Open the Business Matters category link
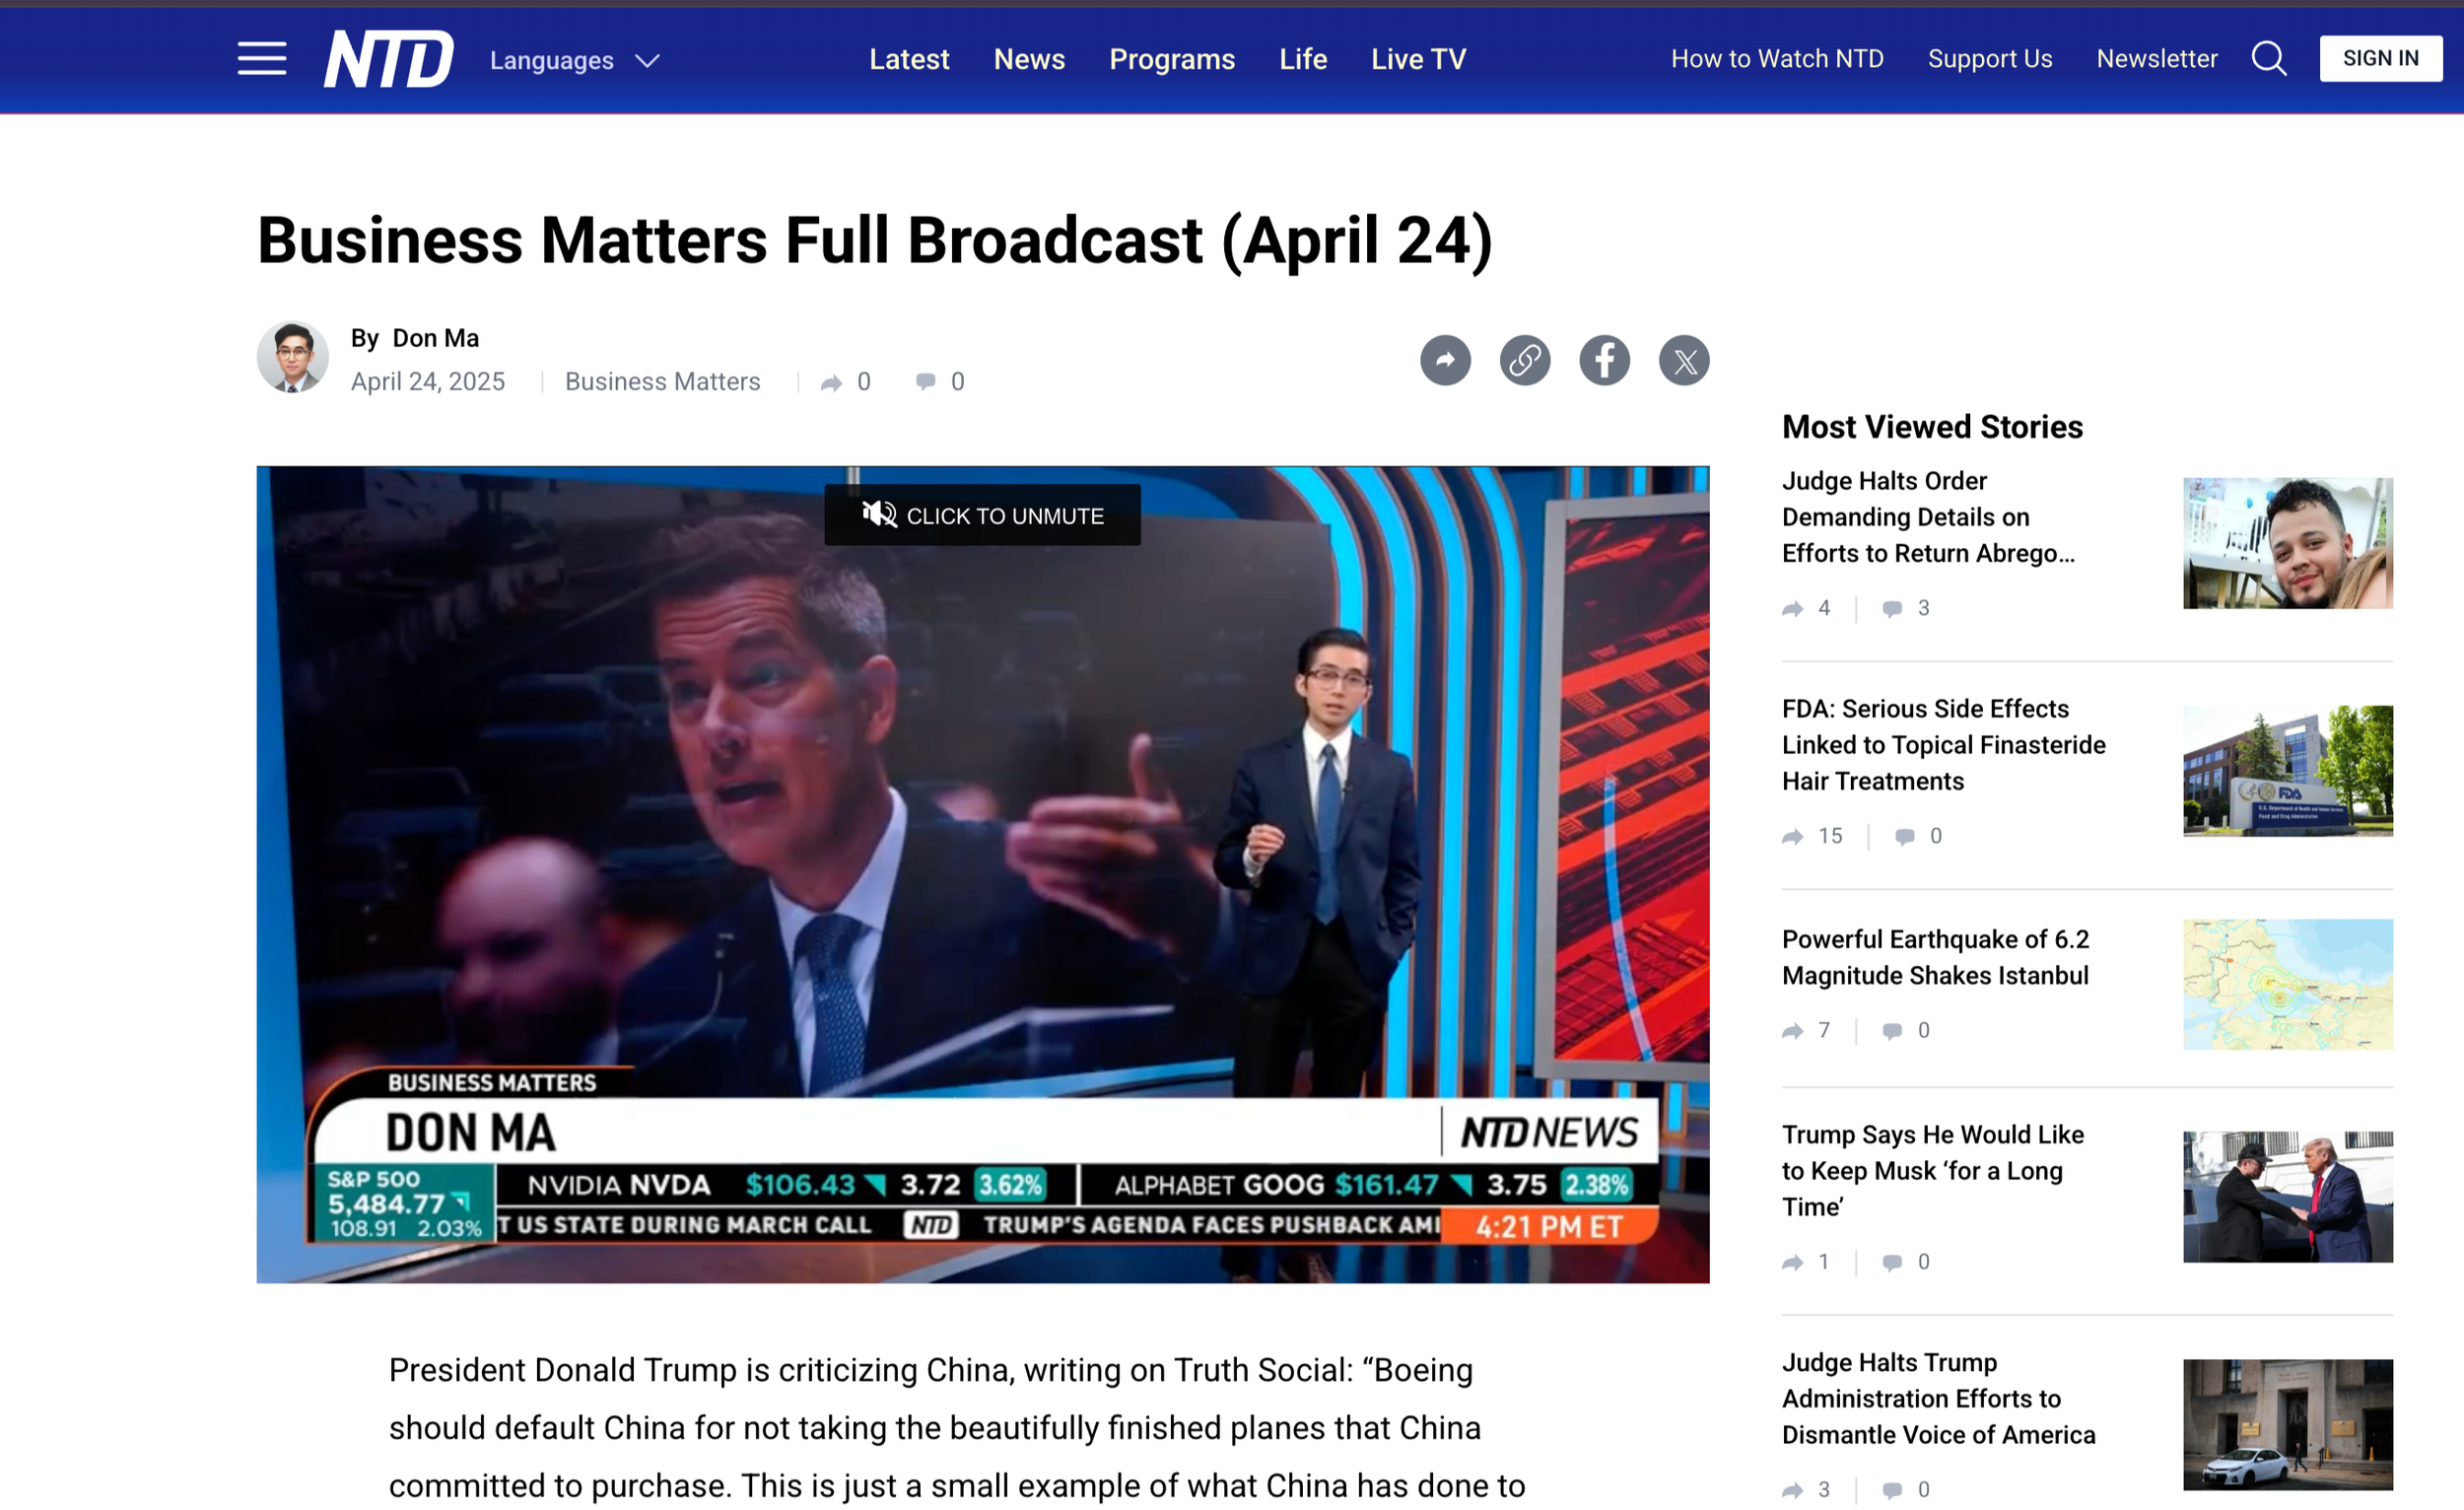This screenshot has height=1510, width=2464. (x=662, y=382)
